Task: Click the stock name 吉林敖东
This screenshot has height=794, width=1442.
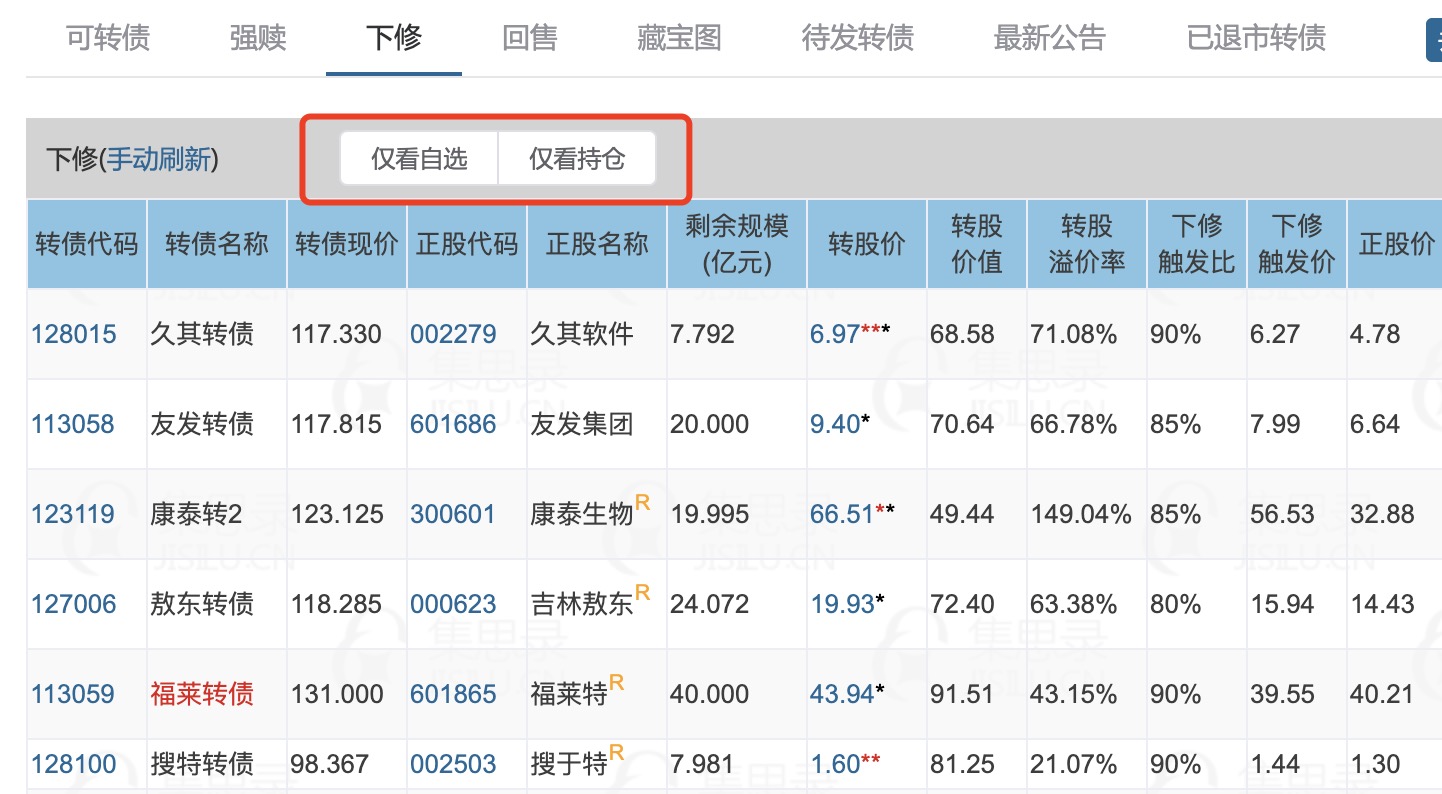Action: click(582, 604)
